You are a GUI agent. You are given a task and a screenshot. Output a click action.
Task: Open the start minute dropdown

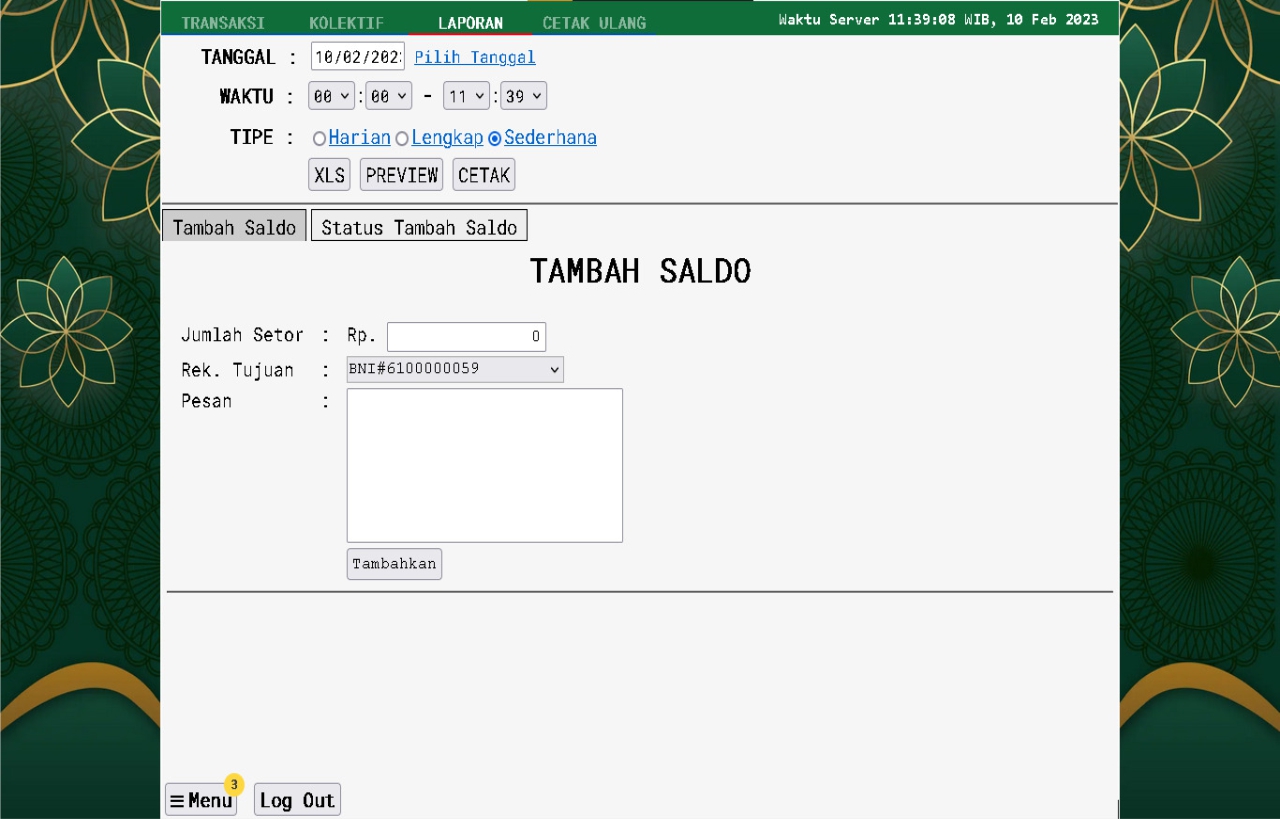[x=389, y=96]
